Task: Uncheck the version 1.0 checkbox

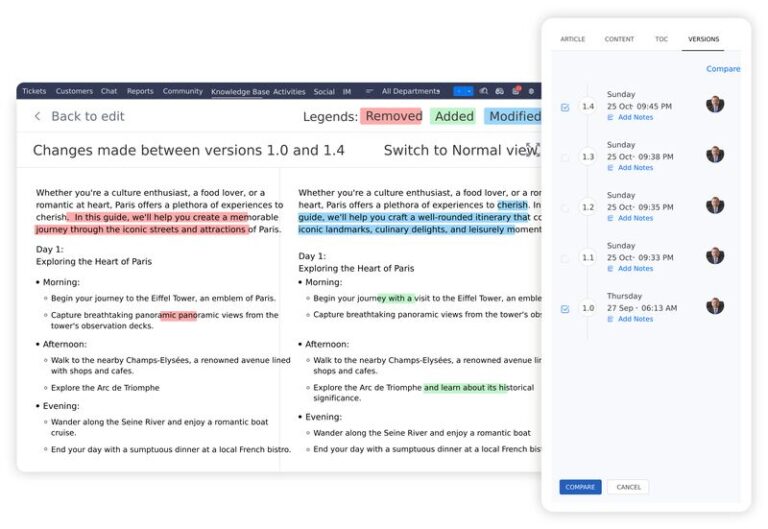Action: point(565,309)
